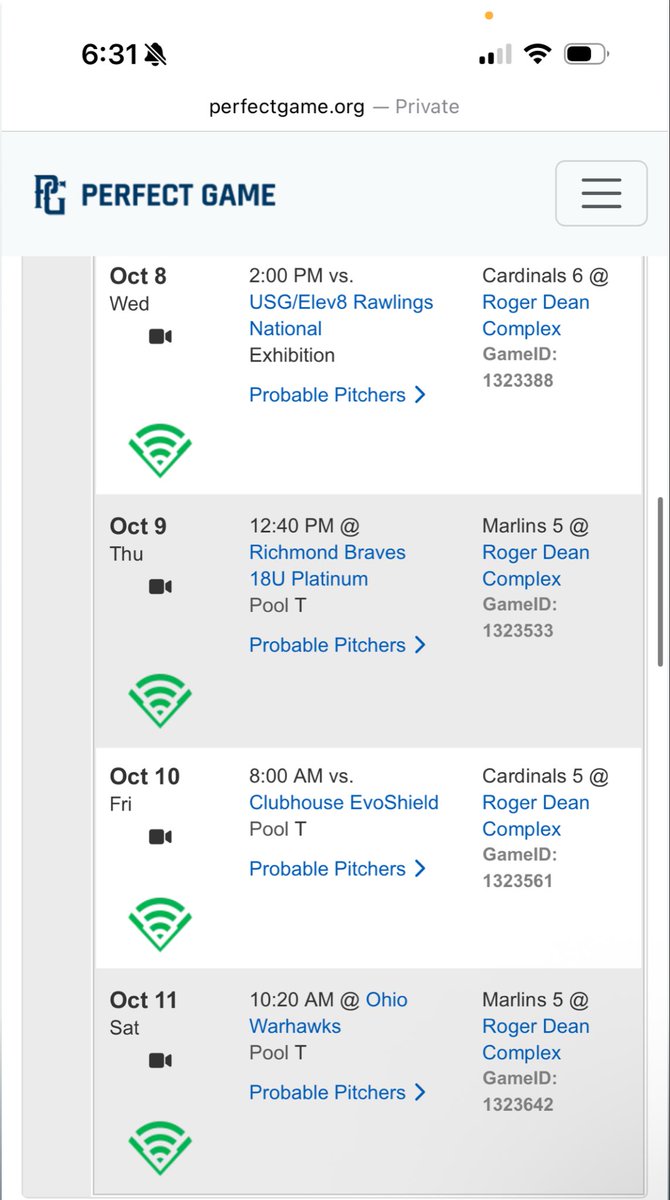Expand Probable Pitchers for Oct 11 game
The image size is (670, 1200).
coord(338,1093)
